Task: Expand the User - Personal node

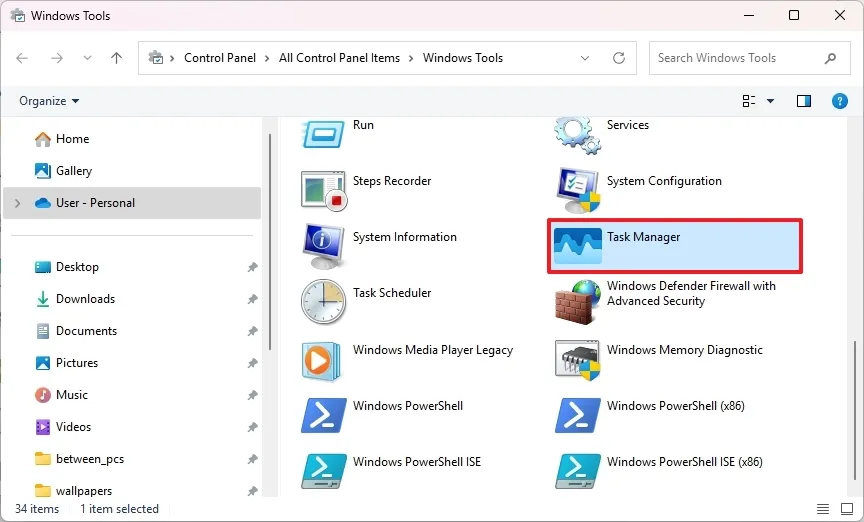Action: [x=18, y=203]
